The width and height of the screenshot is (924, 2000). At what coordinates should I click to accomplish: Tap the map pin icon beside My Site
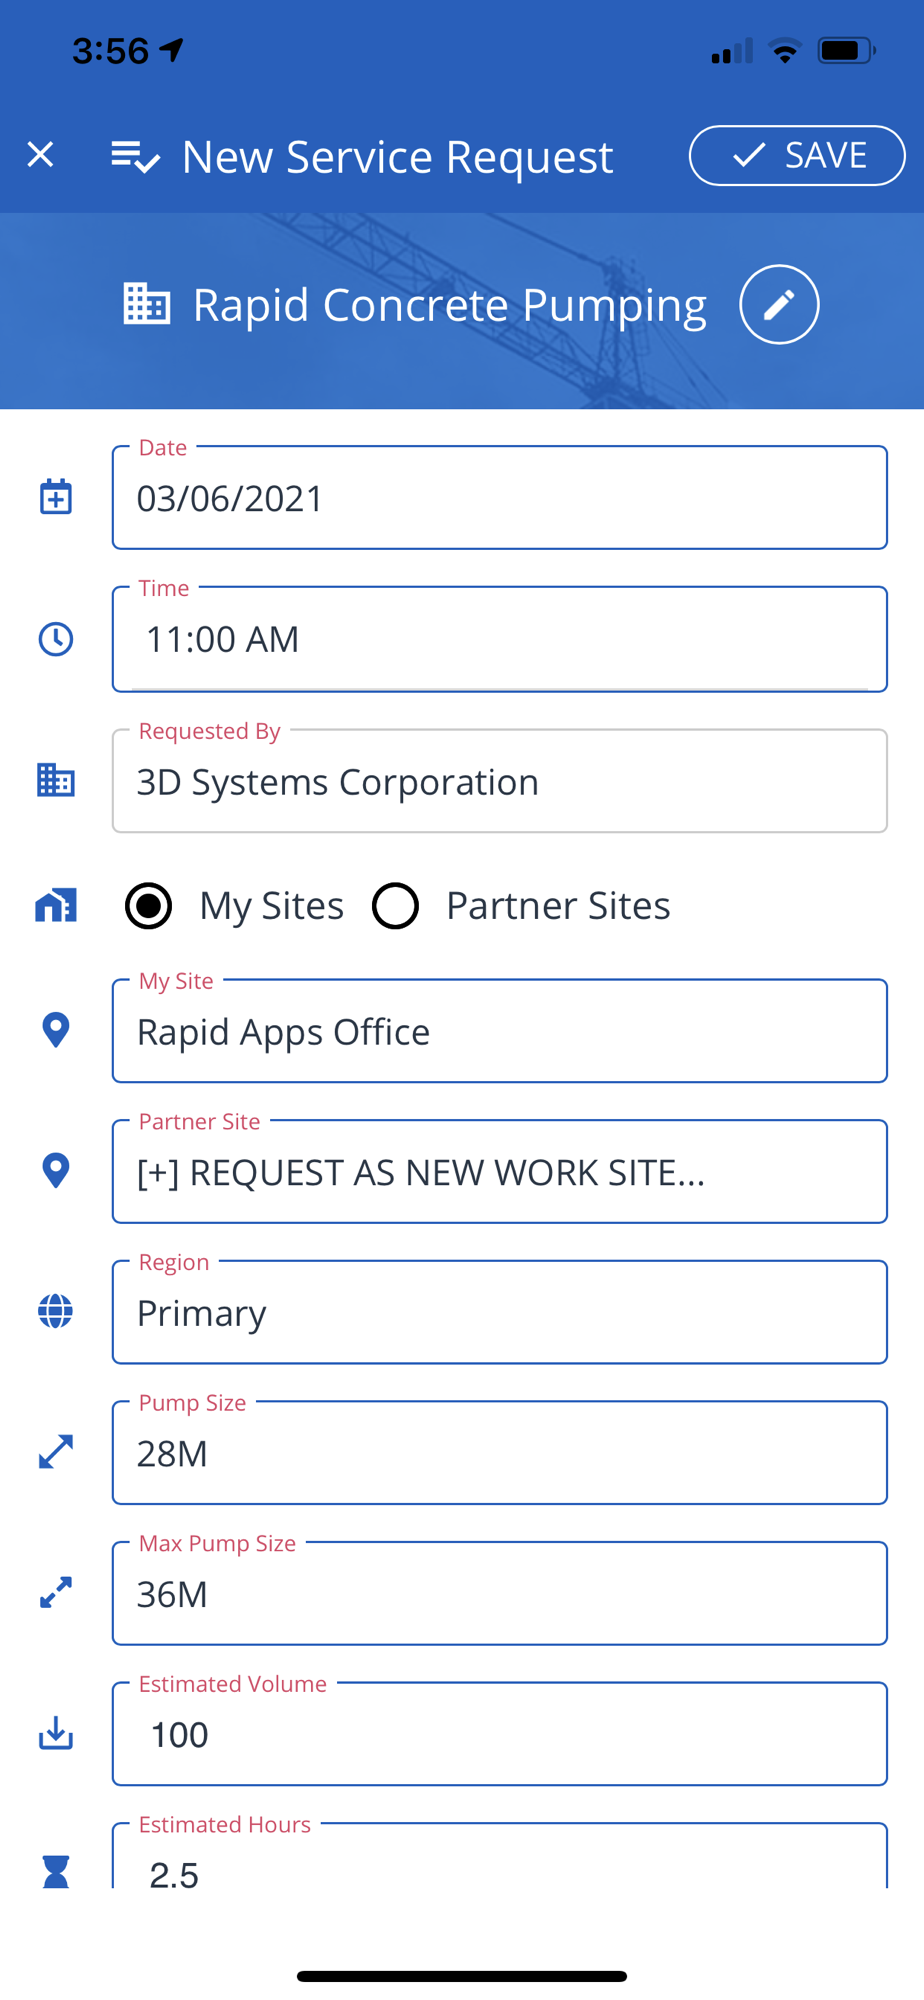coord(56,1030)
